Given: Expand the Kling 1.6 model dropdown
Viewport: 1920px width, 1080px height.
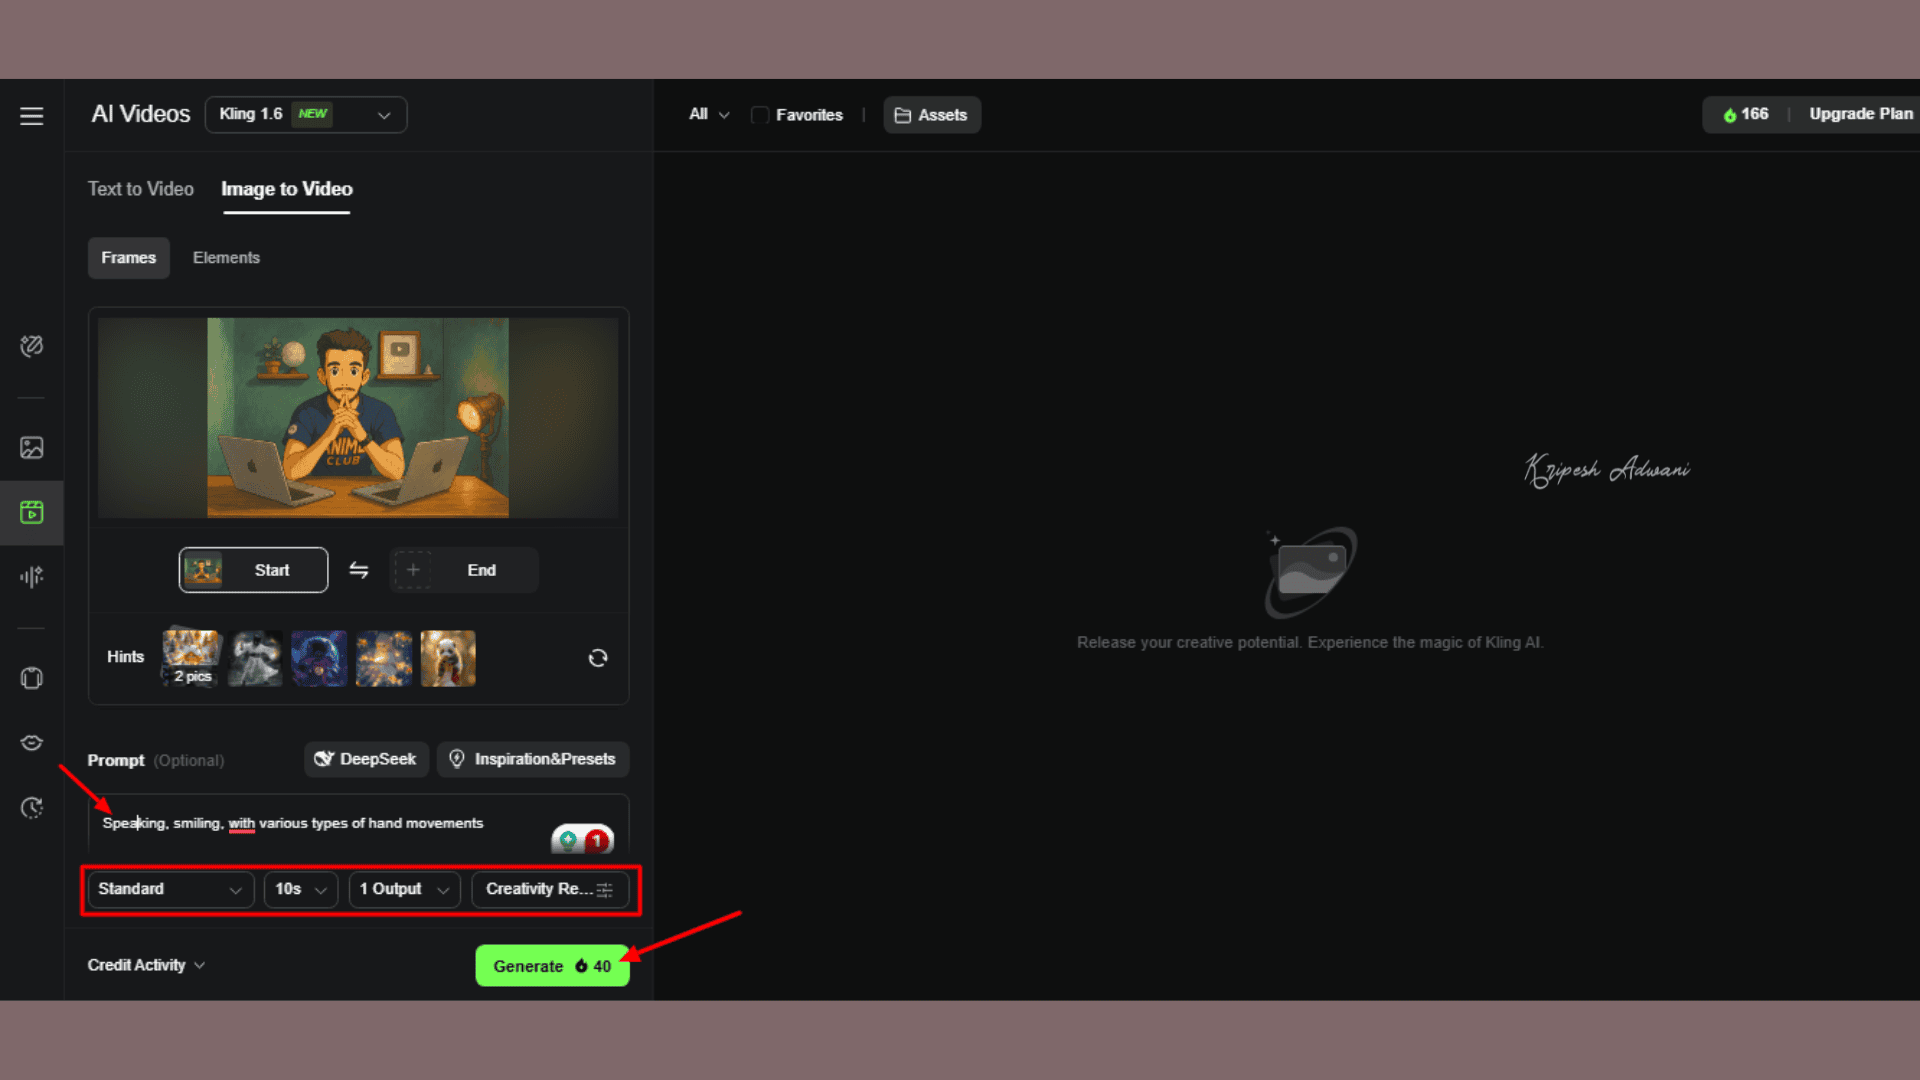Looking at the screenshot, I should click(306, 115).
